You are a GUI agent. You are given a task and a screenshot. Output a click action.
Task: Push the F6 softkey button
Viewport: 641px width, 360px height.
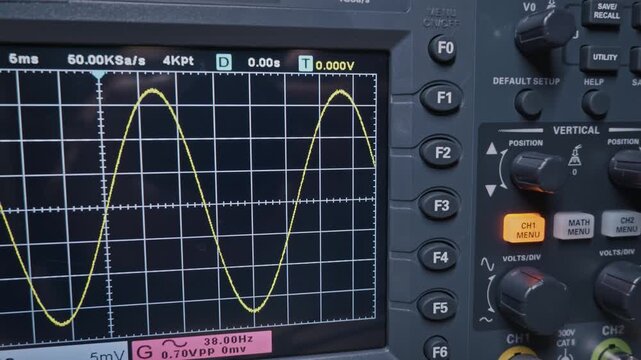click(437, 350)
